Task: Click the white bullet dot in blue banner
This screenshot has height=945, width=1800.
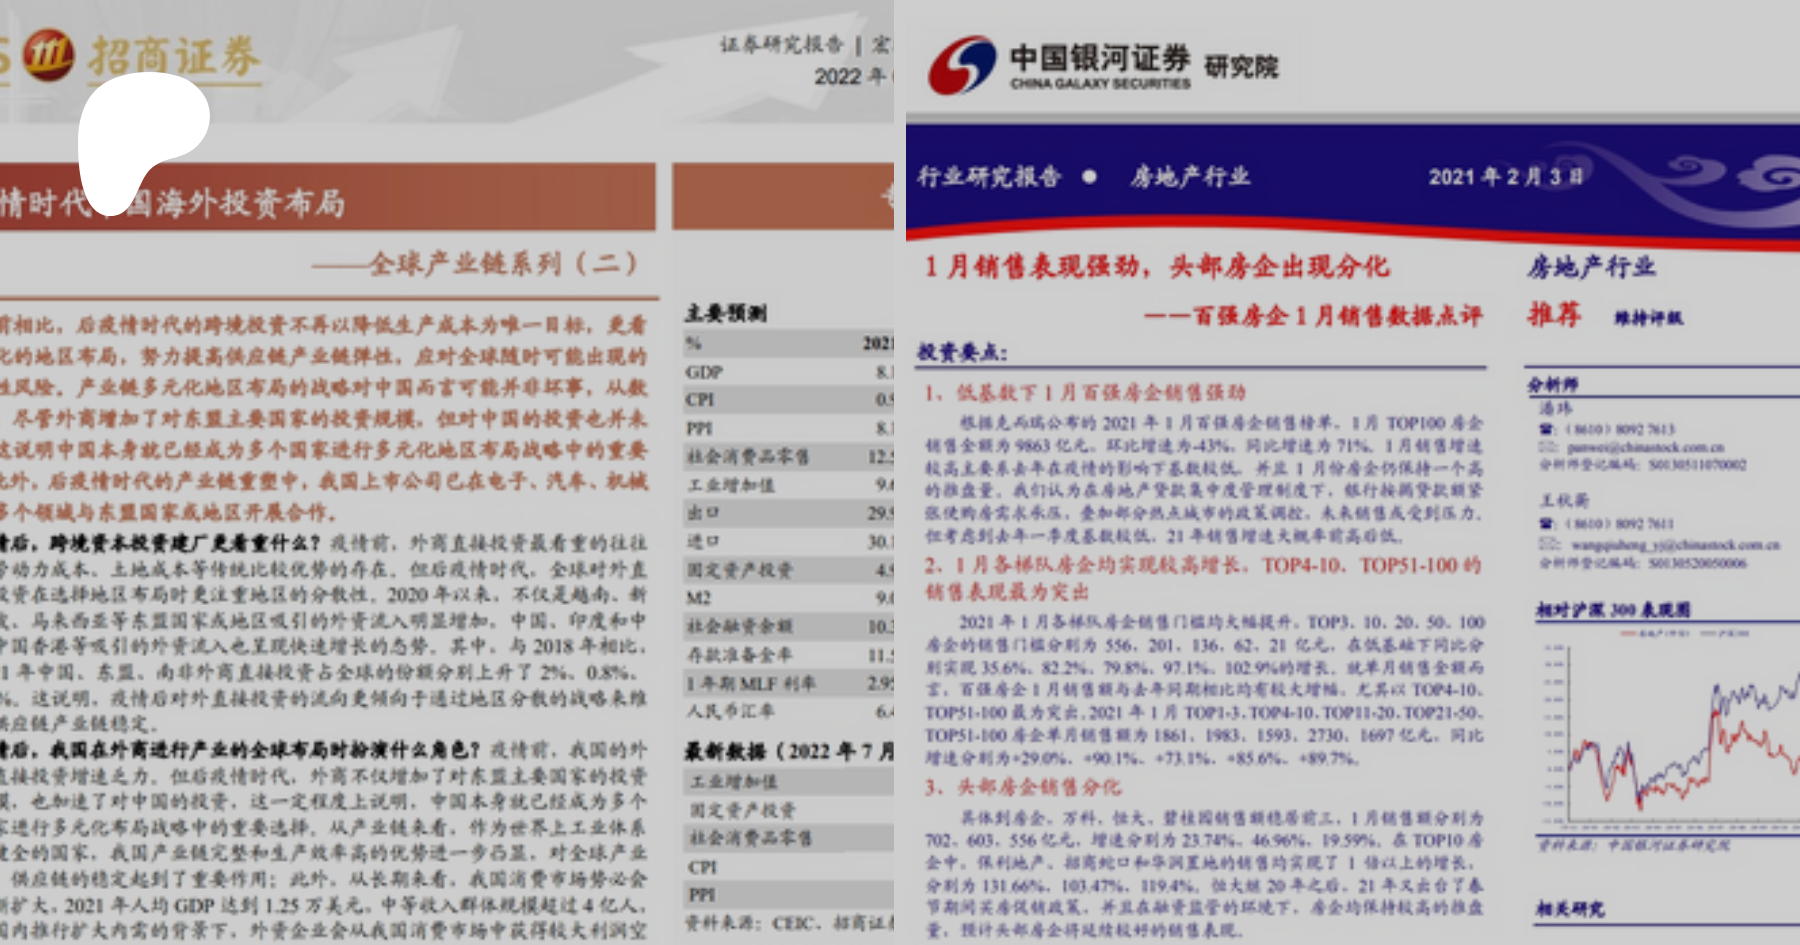Action: [1089, 177]
